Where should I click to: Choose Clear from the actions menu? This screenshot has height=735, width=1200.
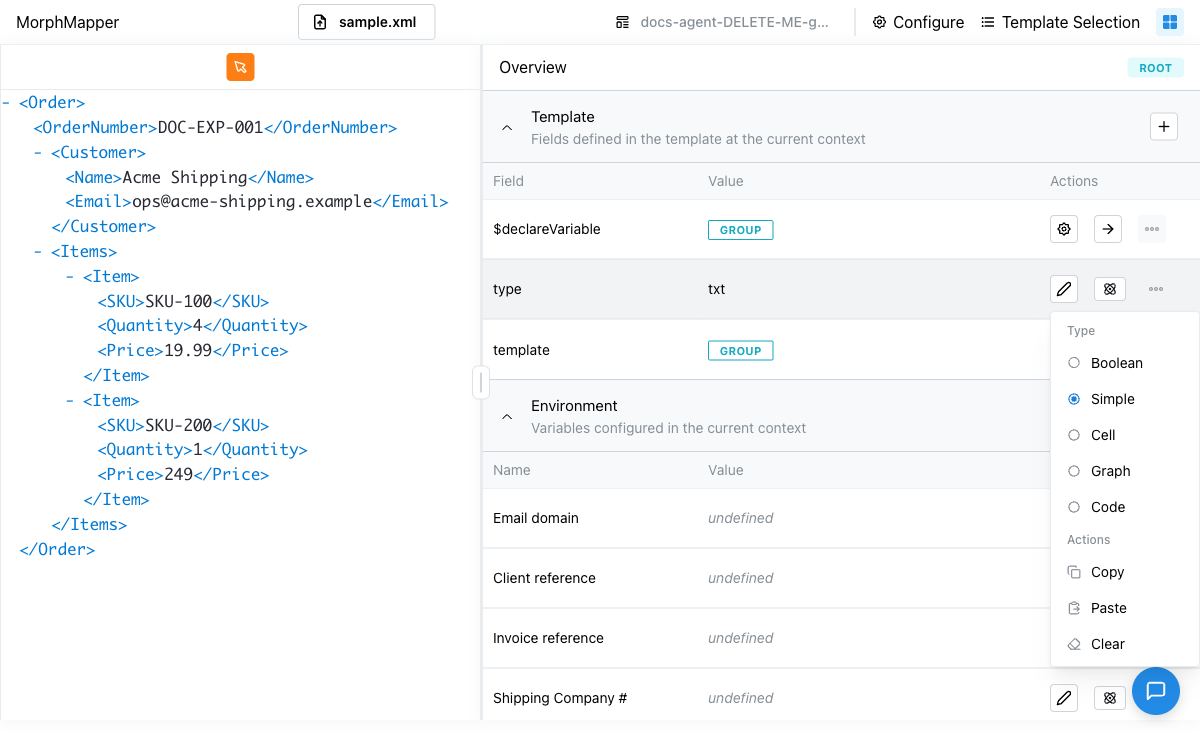point(1125,644)
